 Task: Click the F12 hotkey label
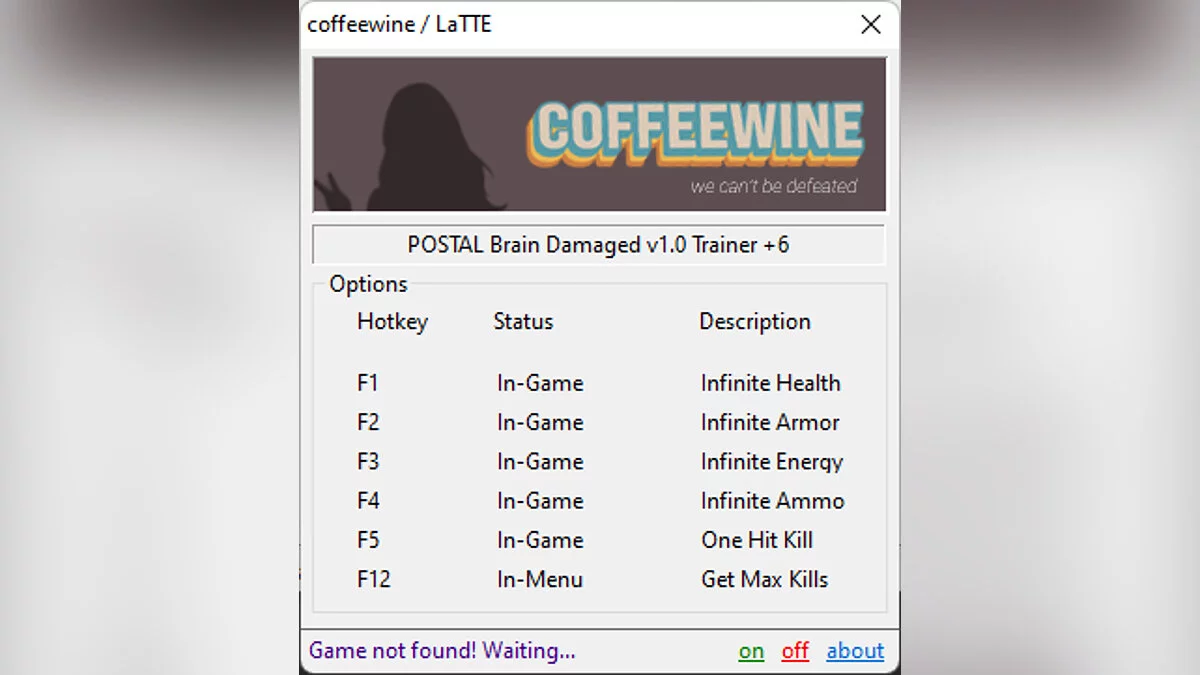tap(373, 579)
